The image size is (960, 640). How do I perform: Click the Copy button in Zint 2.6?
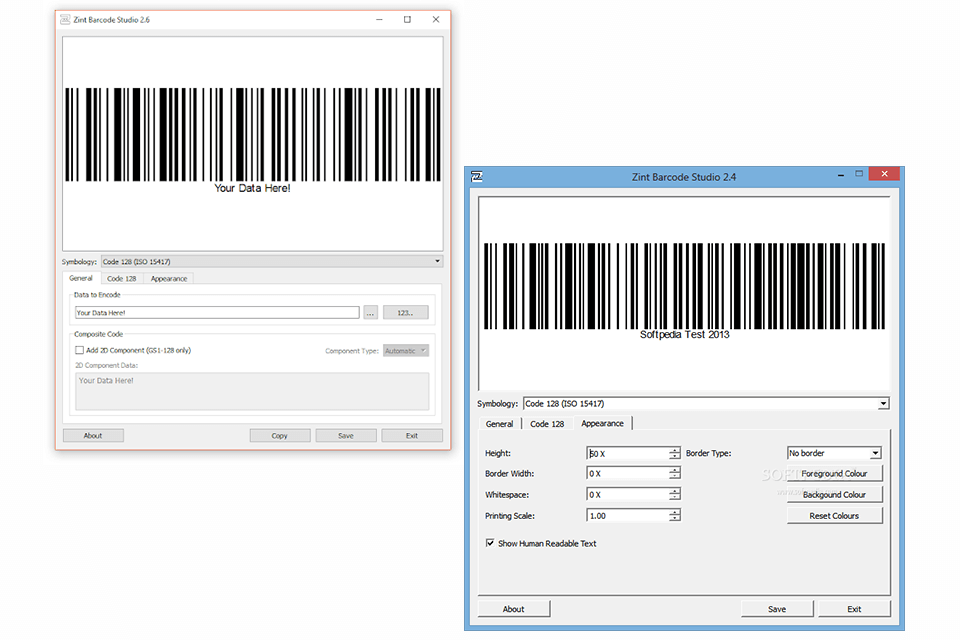280,435
